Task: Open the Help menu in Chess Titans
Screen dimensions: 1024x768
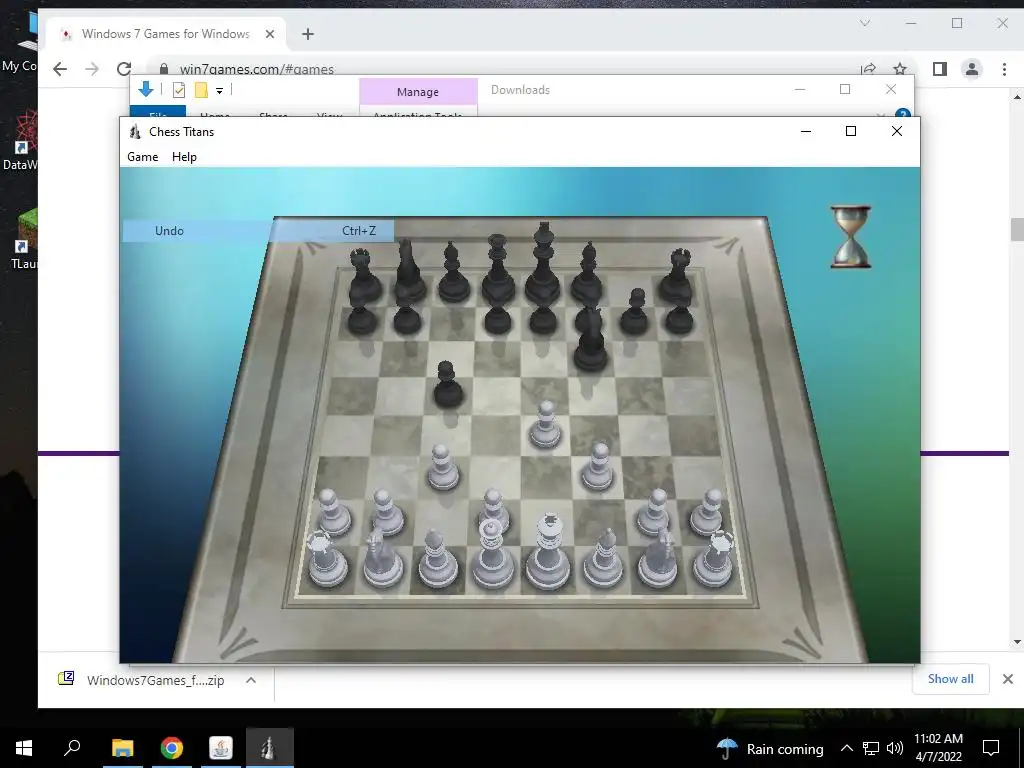Action: coord(184,157)
